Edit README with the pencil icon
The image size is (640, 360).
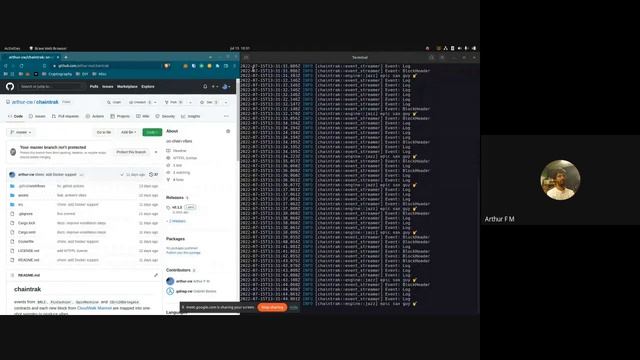[156, 276]
